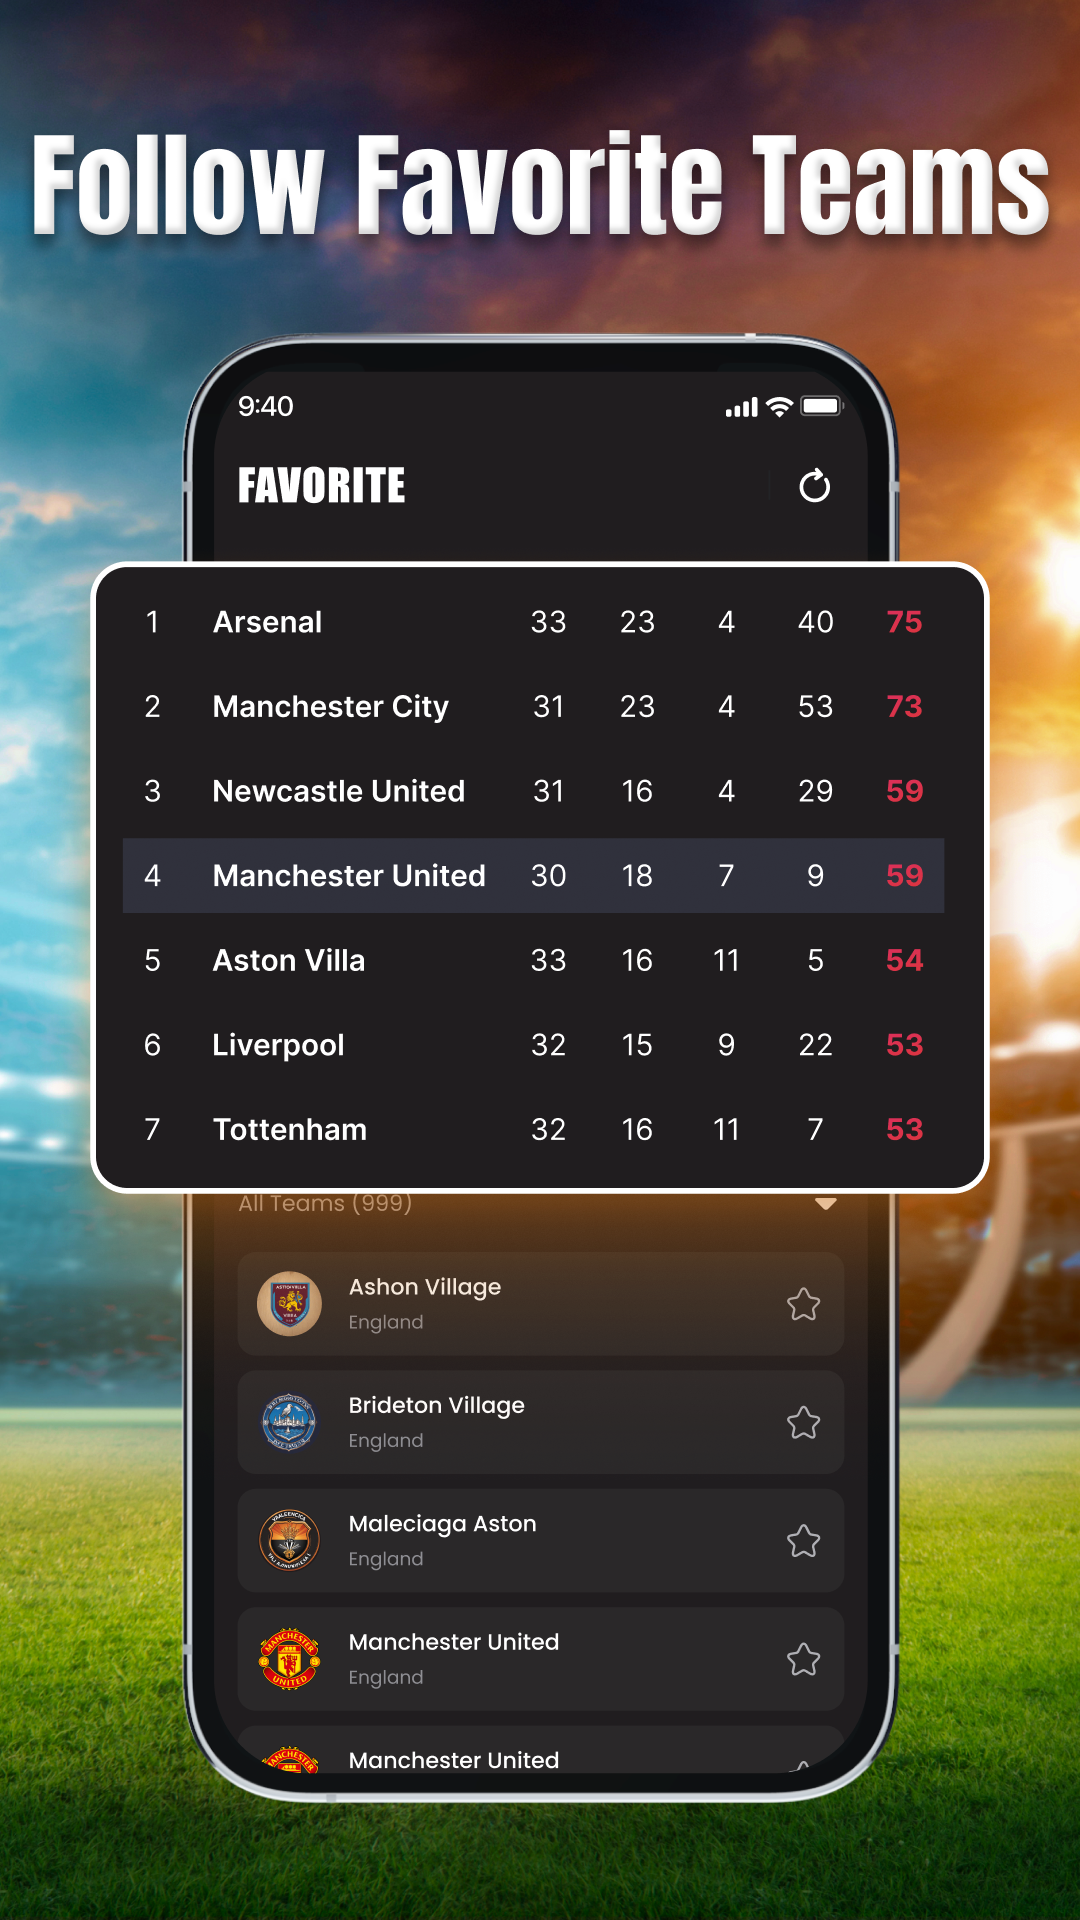Open the Manchester City team name
This screenshot has width=1080, height=1920.
[331, 707]
